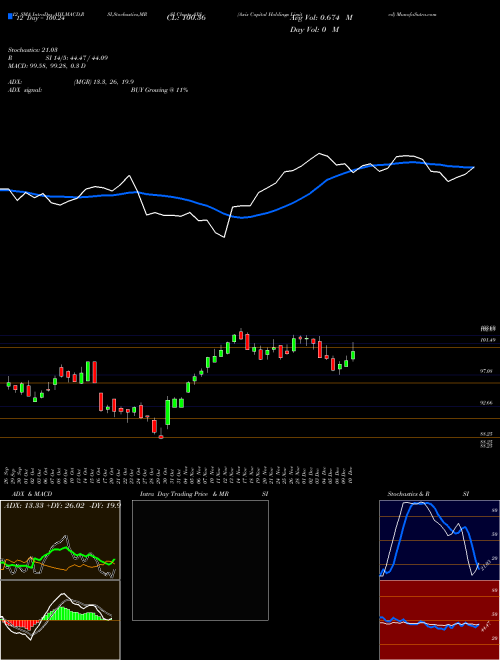Open the red RSI mini chart
The width and height of the screenshot is (500, 660).
click(439, 620)
